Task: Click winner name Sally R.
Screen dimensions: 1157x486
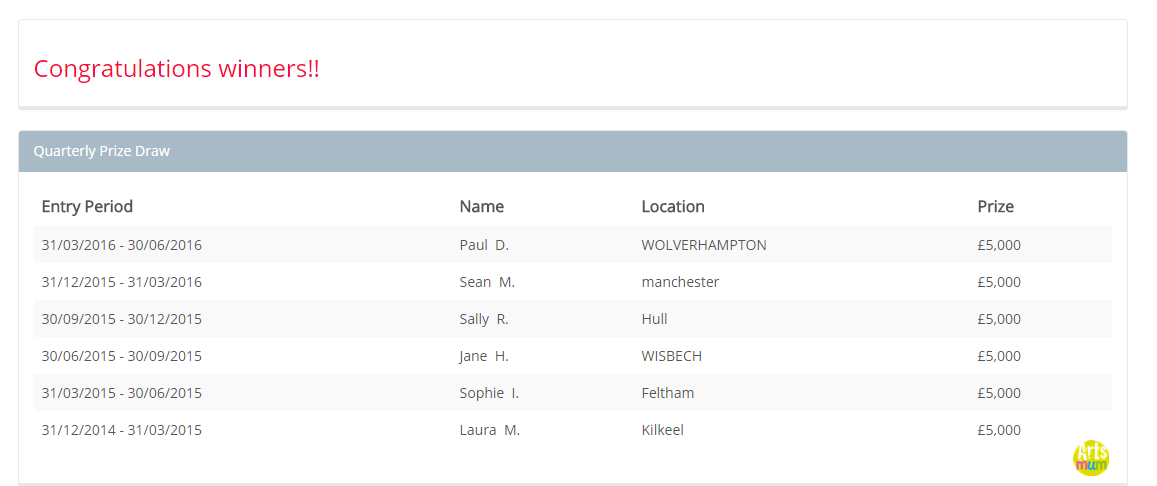Action: tap(484, 319)
